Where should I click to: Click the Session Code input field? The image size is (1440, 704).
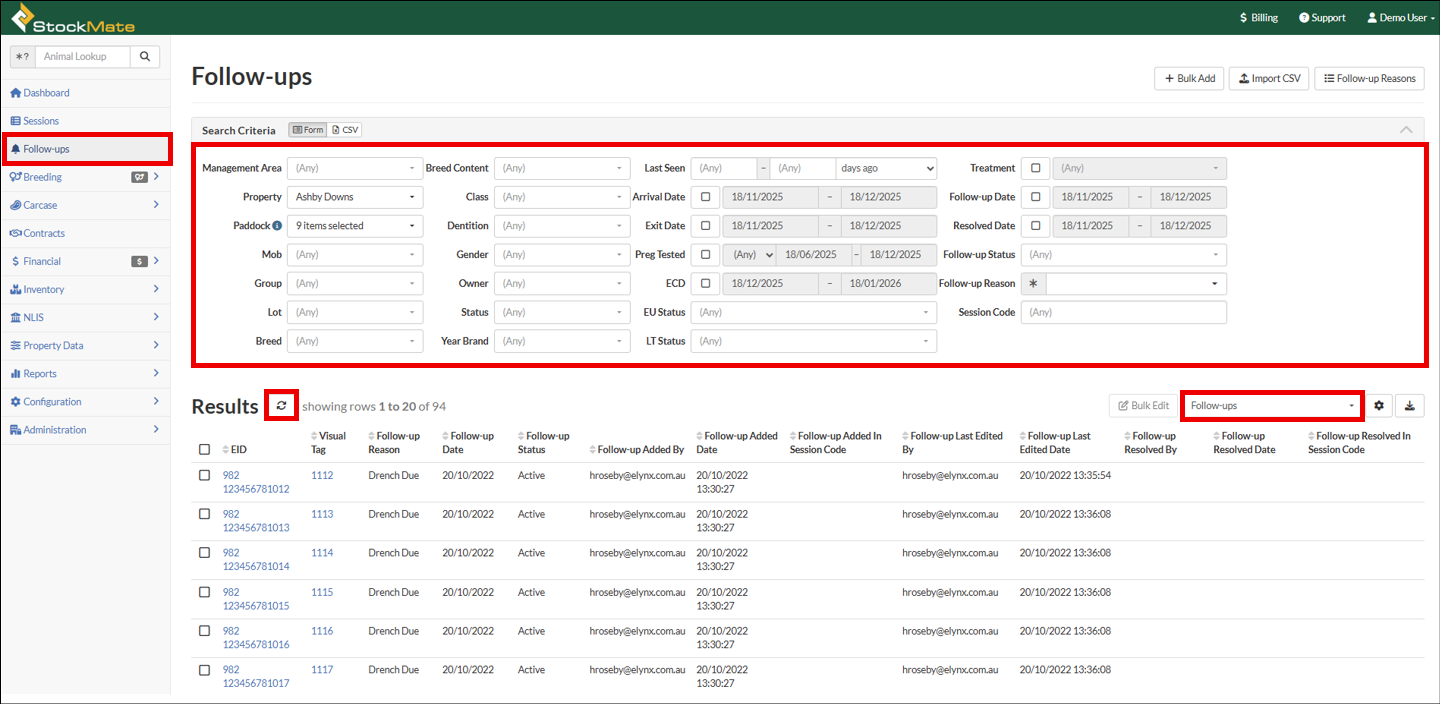pos(1123,313)
